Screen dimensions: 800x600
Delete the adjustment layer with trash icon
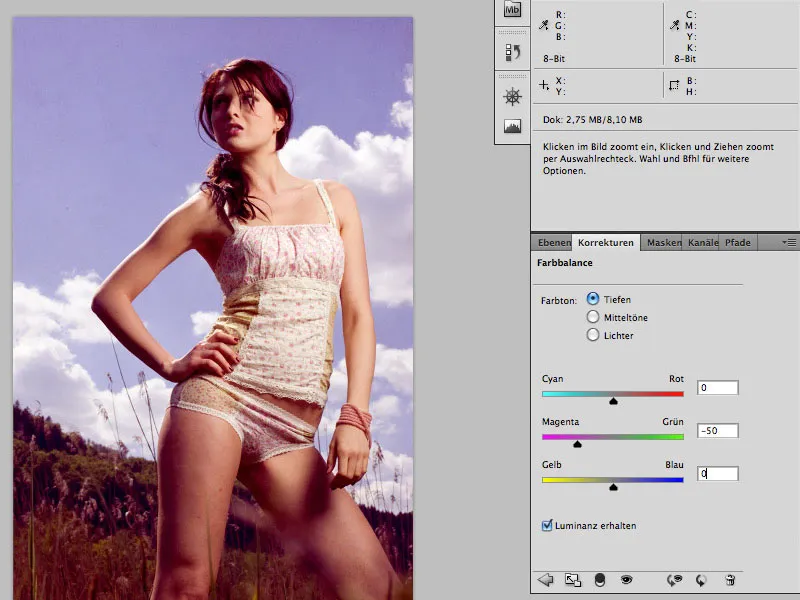pyautogui.click(x=730, y=580)
